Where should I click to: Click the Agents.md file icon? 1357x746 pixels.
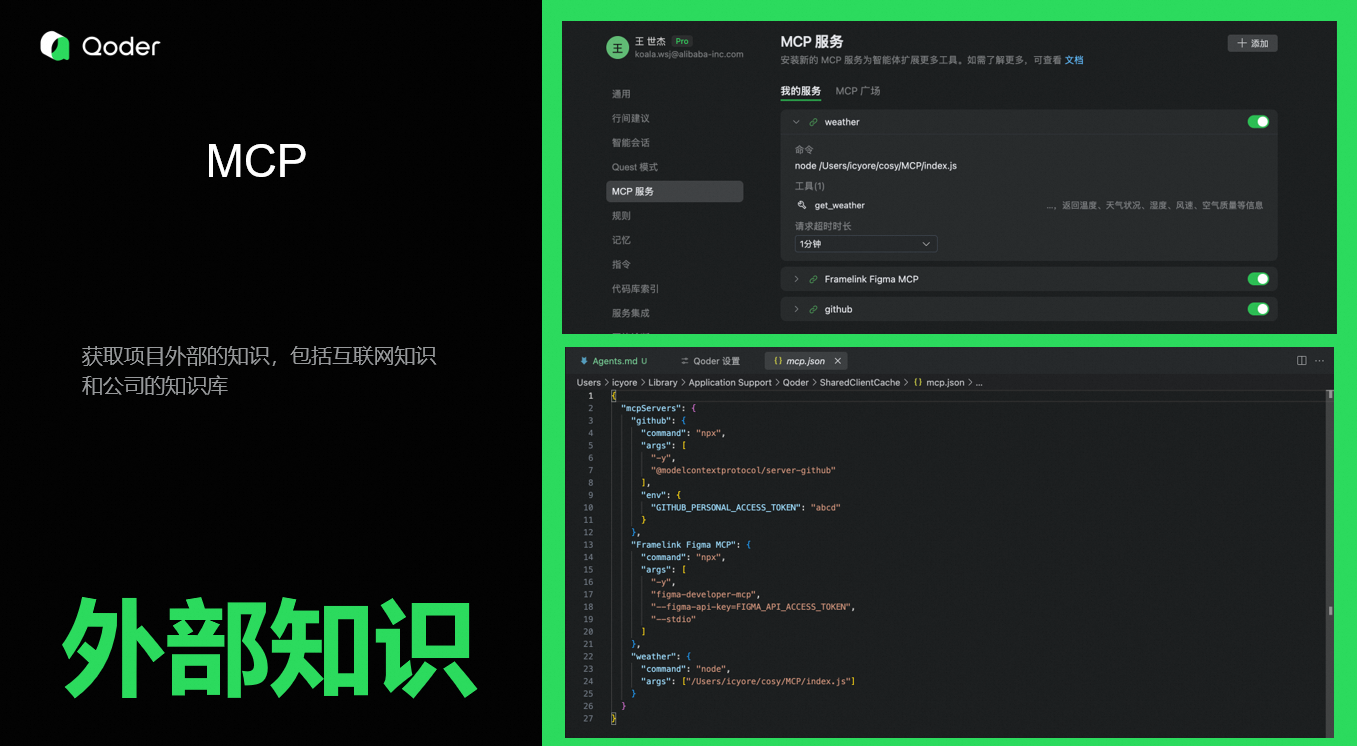point(584,361)
